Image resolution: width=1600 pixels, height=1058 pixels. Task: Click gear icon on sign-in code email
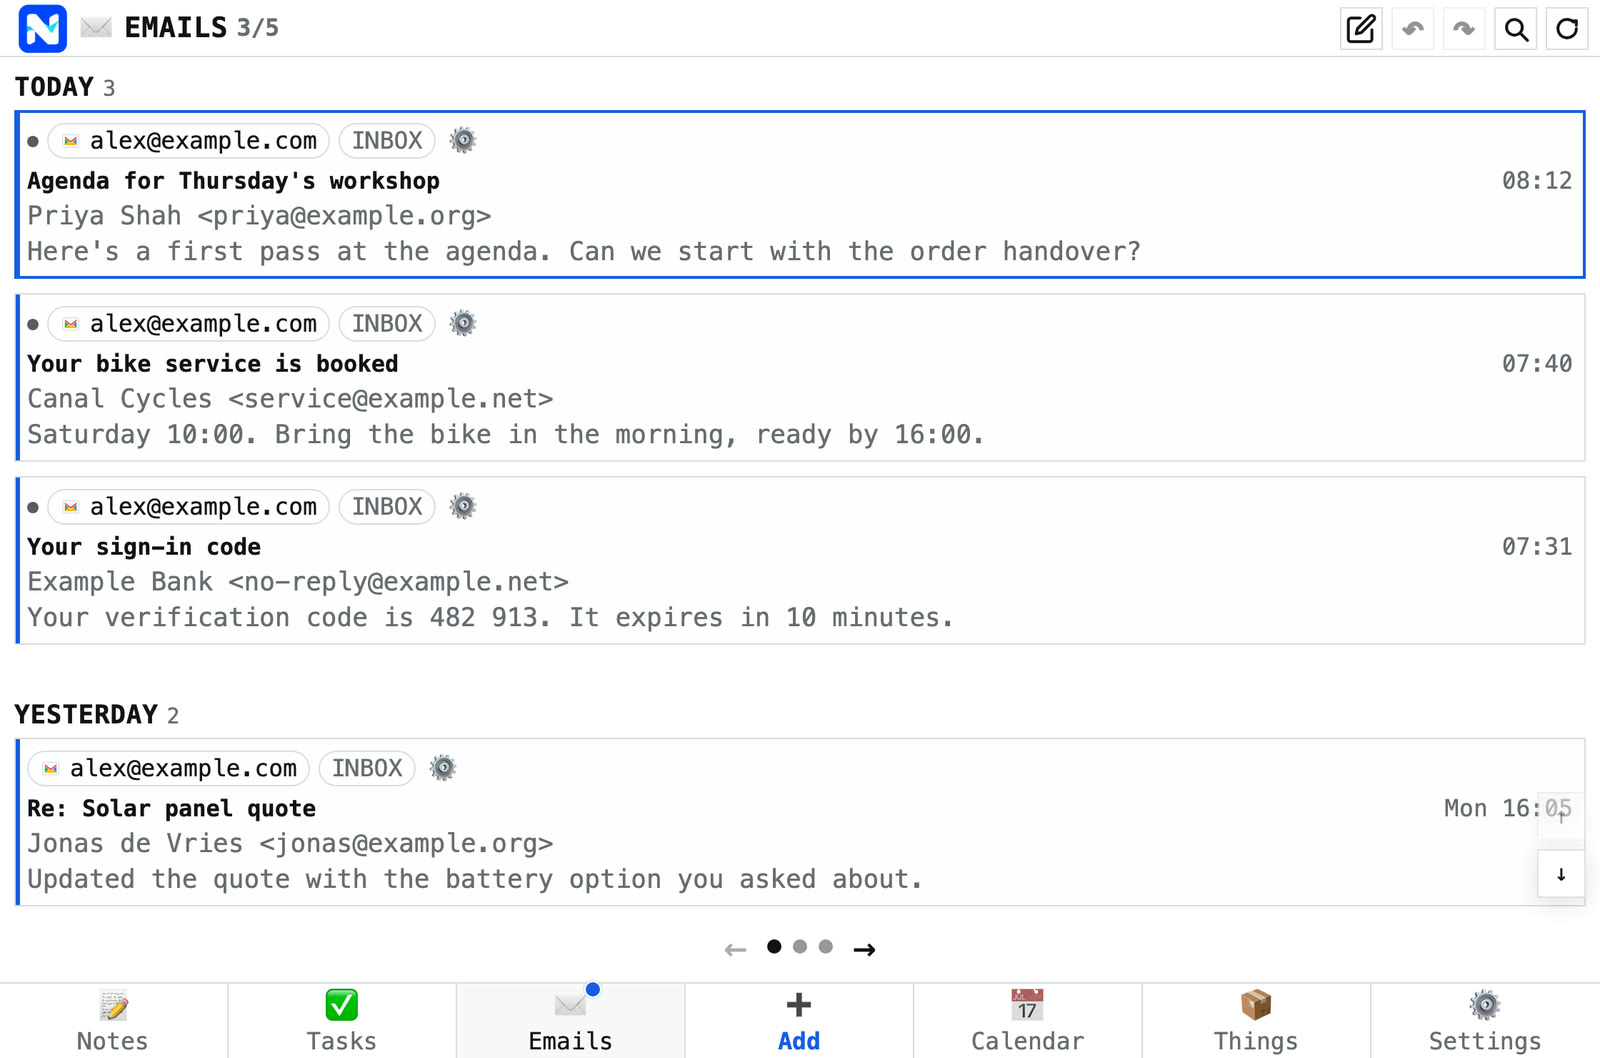point(462,506)
